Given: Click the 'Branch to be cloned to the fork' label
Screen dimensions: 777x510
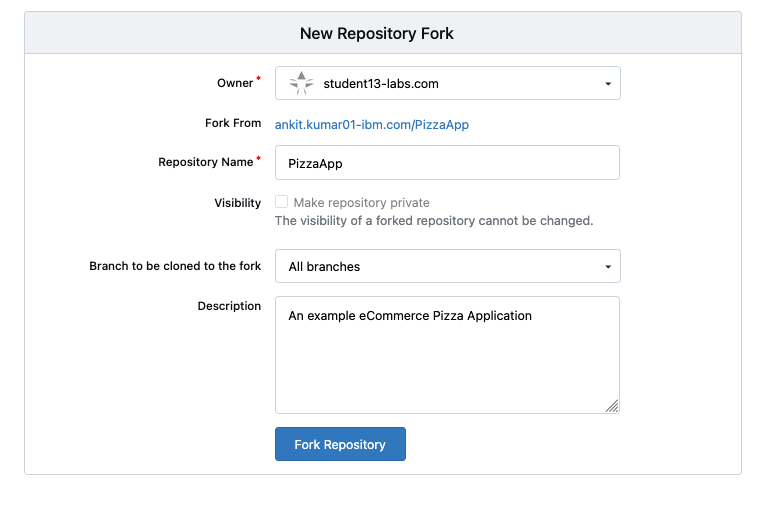Looking at the screenshot, I should (x=175, y=266).
